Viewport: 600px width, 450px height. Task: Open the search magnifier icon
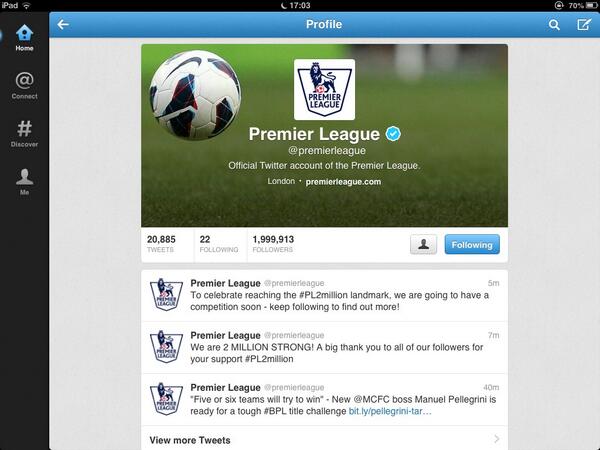[x=554, y=25]
